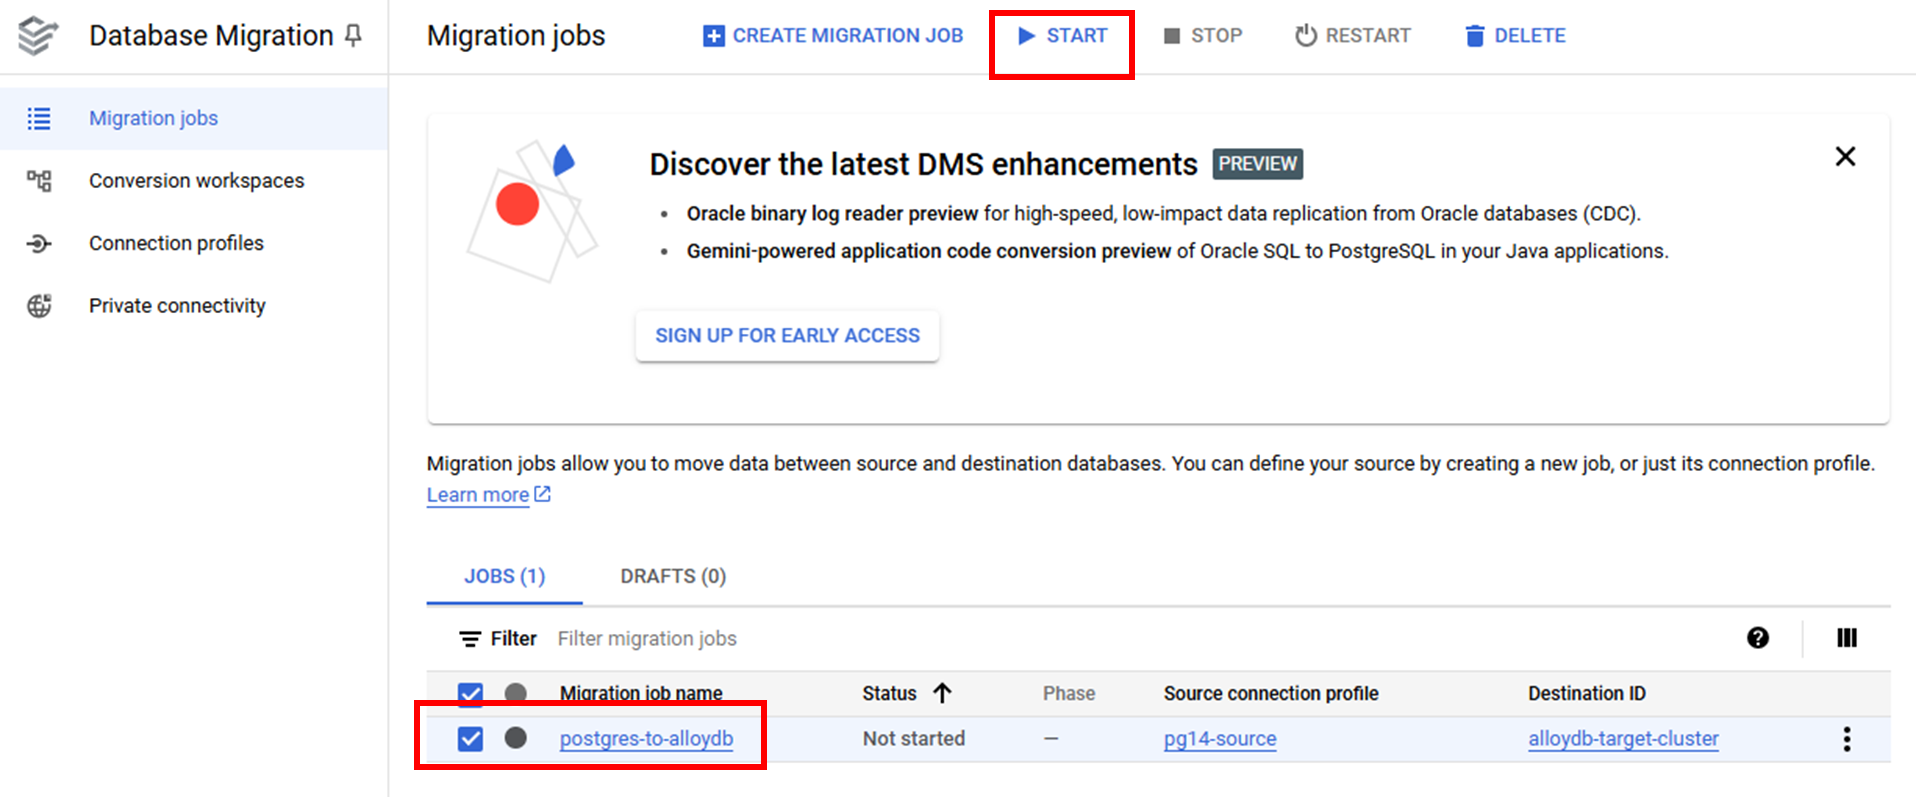Open Conversion workspaces in the sidebar
Viewport: 1916px width, 797px height.
tap(196, 181)
